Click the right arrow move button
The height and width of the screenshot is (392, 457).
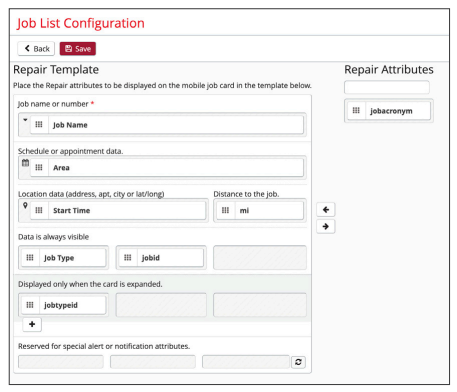(x=326, y=227)
